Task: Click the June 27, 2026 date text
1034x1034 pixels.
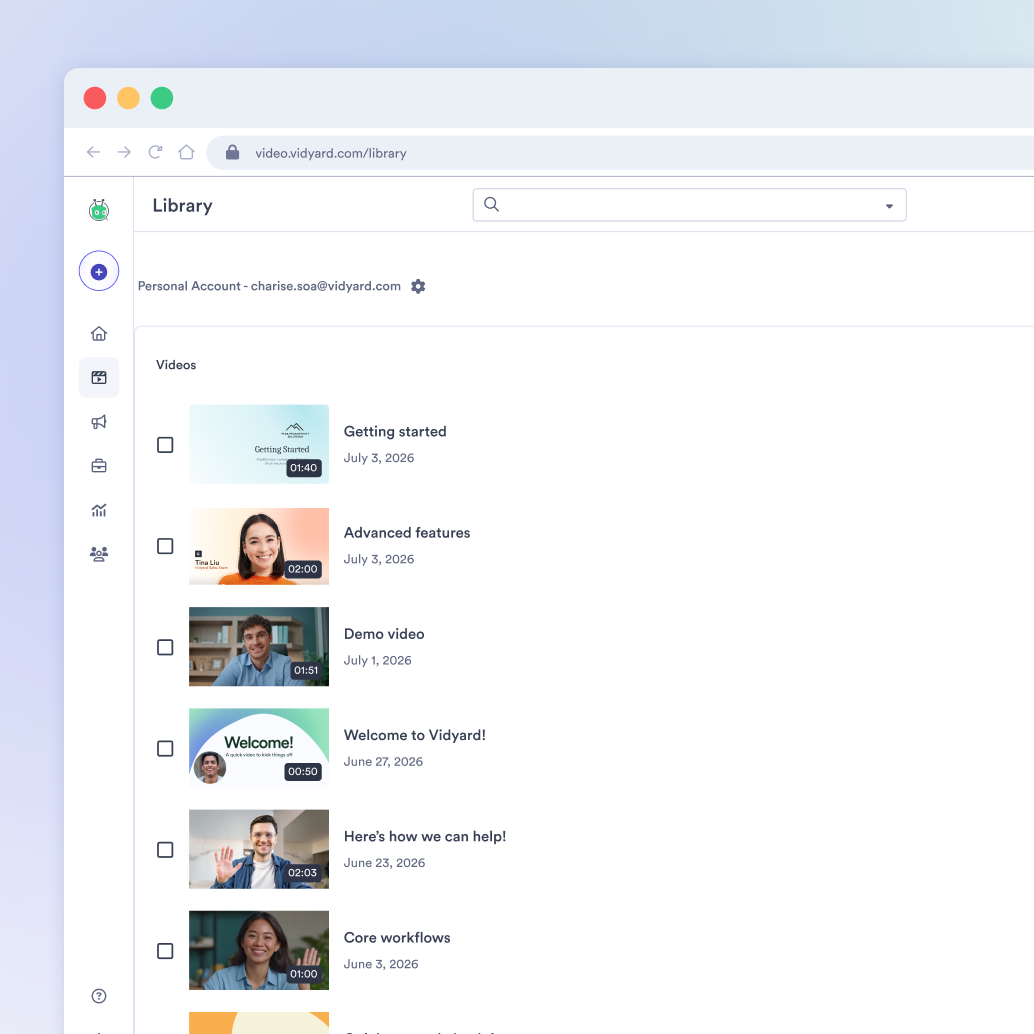Action: pos(383,762)
